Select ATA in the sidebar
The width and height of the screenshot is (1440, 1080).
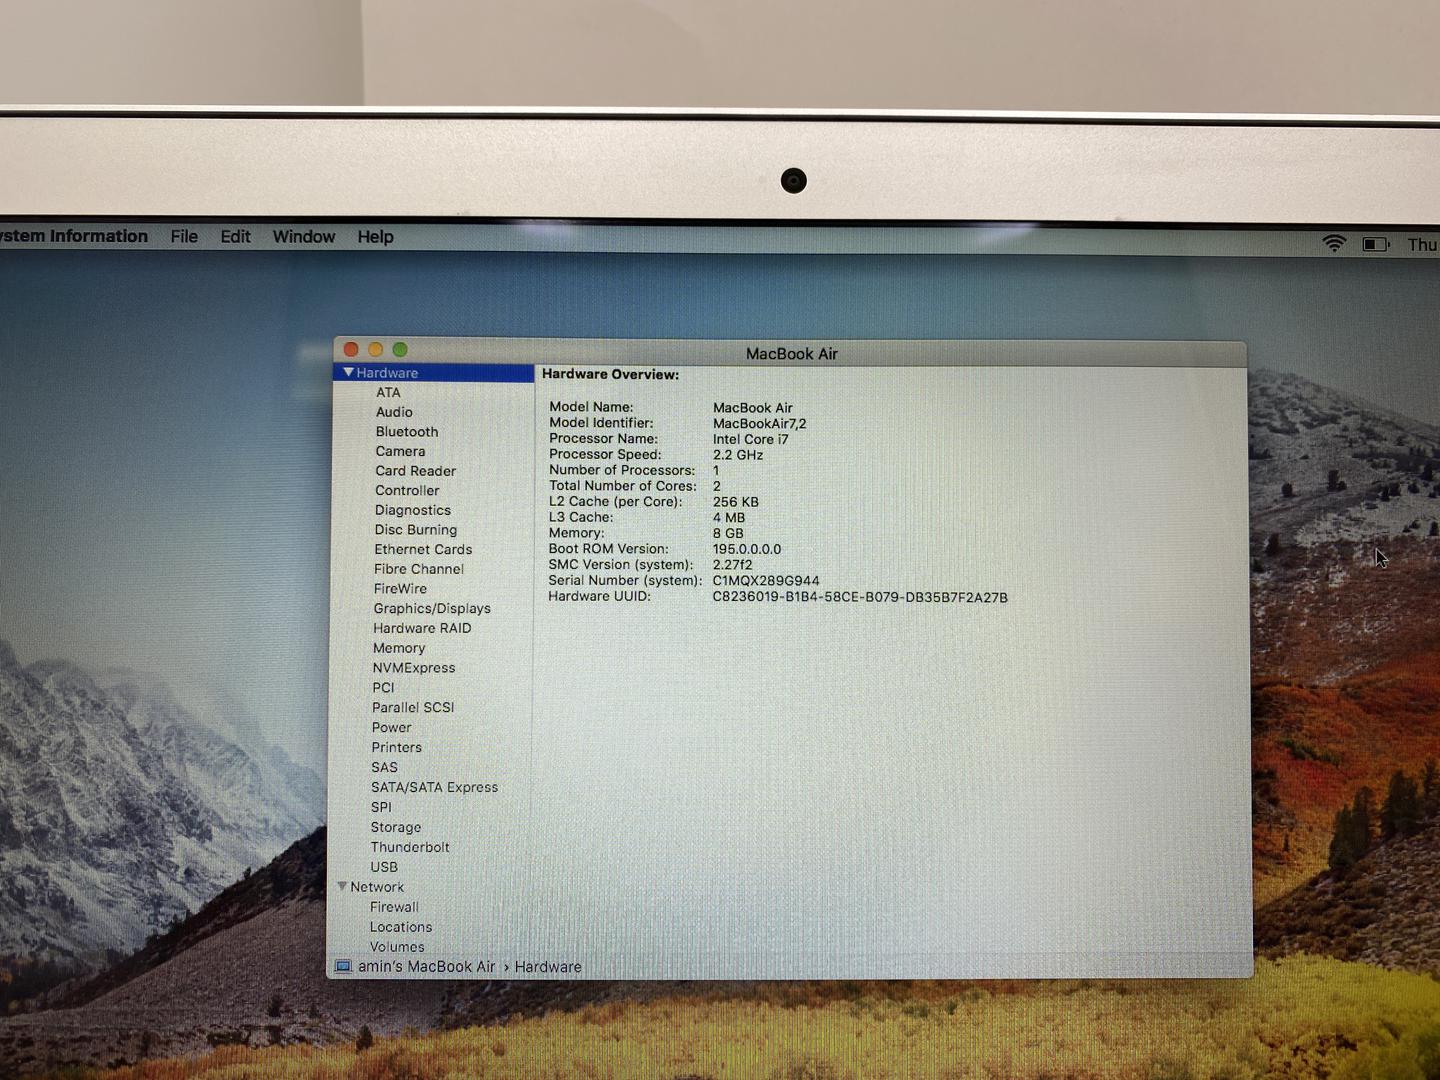(x=388, y=392)
